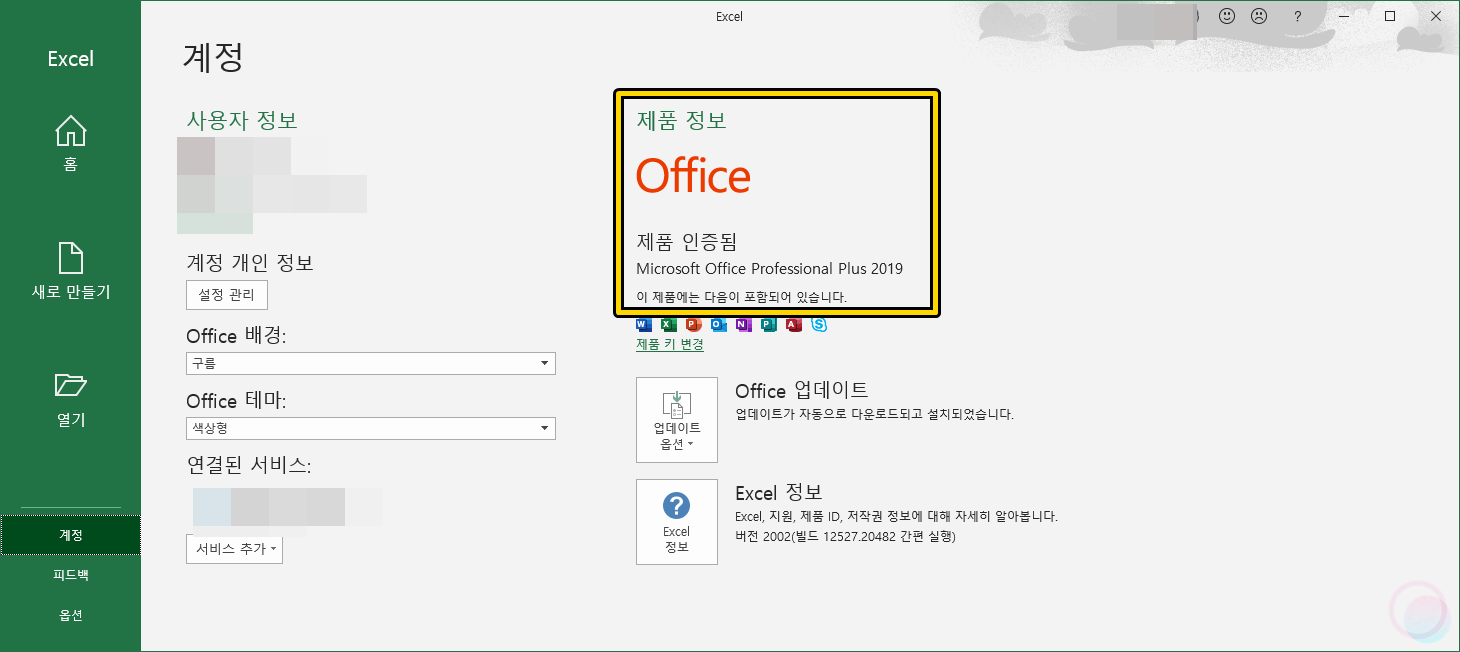The width and height of the screenshot is (1460, 652).
Task: Click the 설정 관리 manage settings button
Action: [x=227, y=295]
